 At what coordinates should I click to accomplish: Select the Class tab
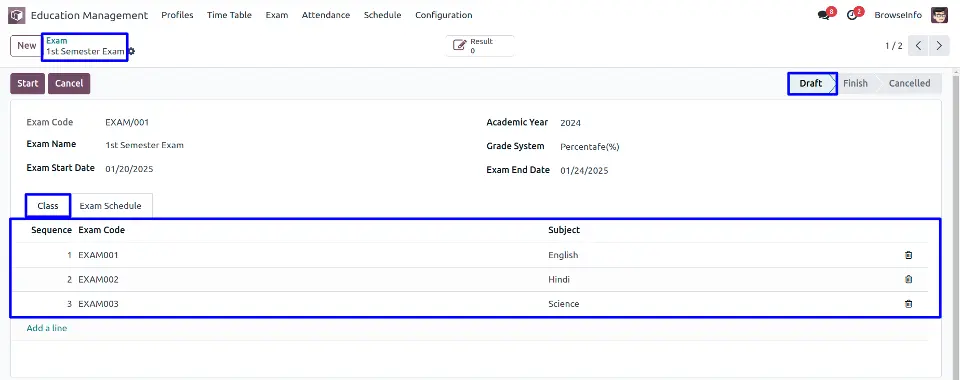[x=48, y=206]
